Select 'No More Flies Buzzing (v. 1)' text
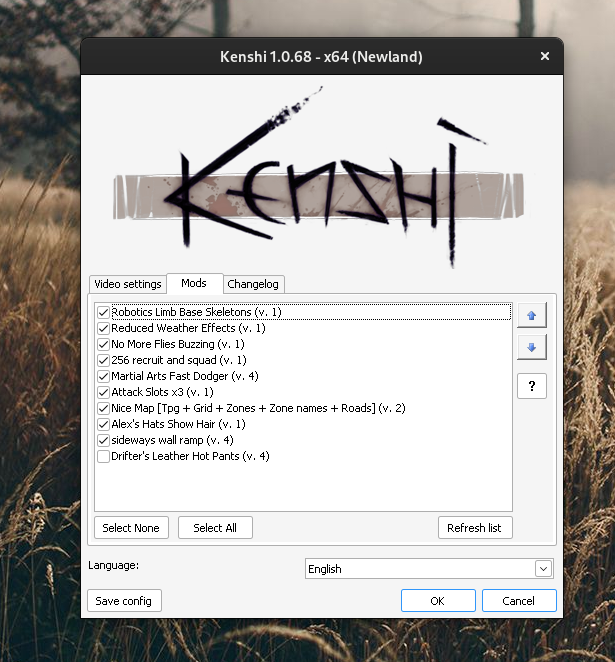Viewport: 615px width, 662px height. (x=178, y=344)
